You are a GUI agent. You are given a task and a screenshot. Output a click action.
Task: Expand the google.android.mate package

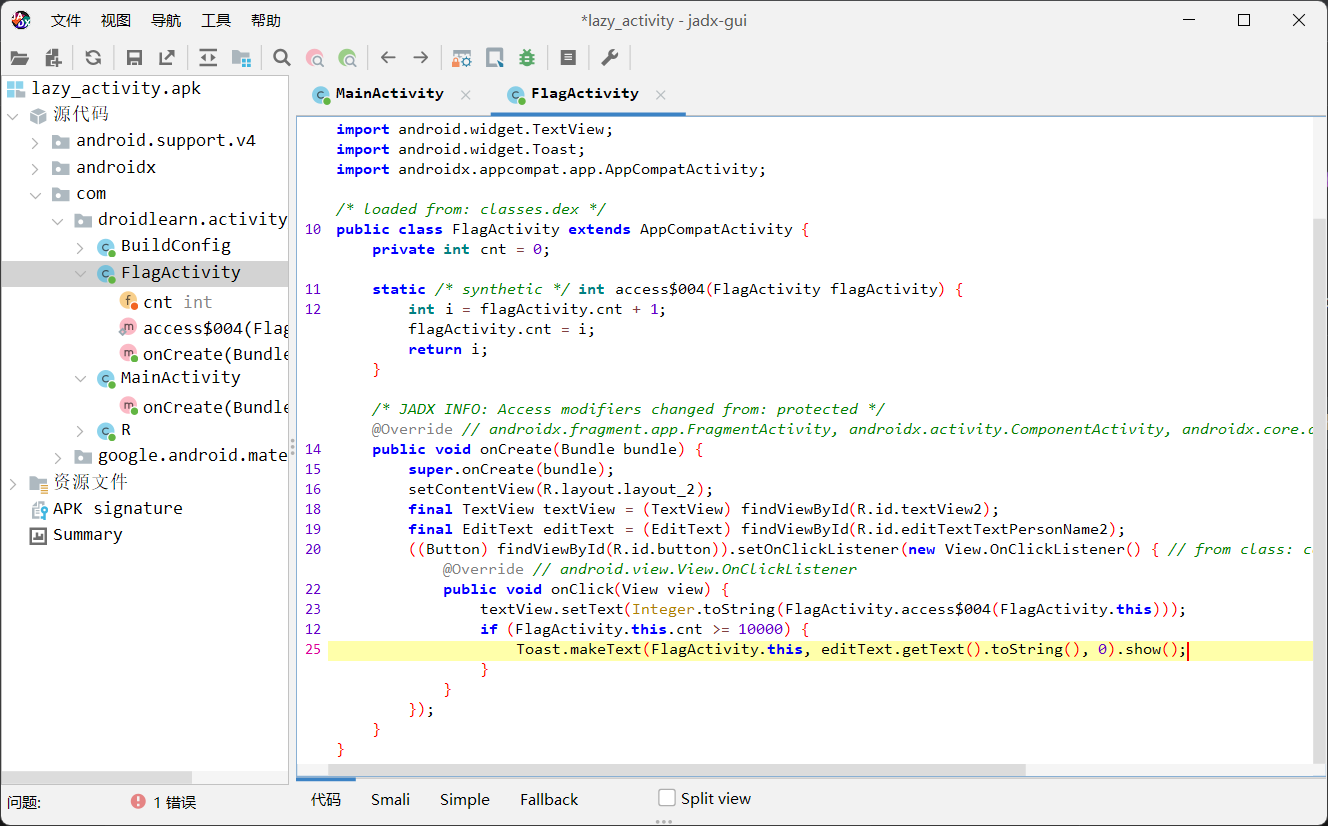(x=57, y=457)
